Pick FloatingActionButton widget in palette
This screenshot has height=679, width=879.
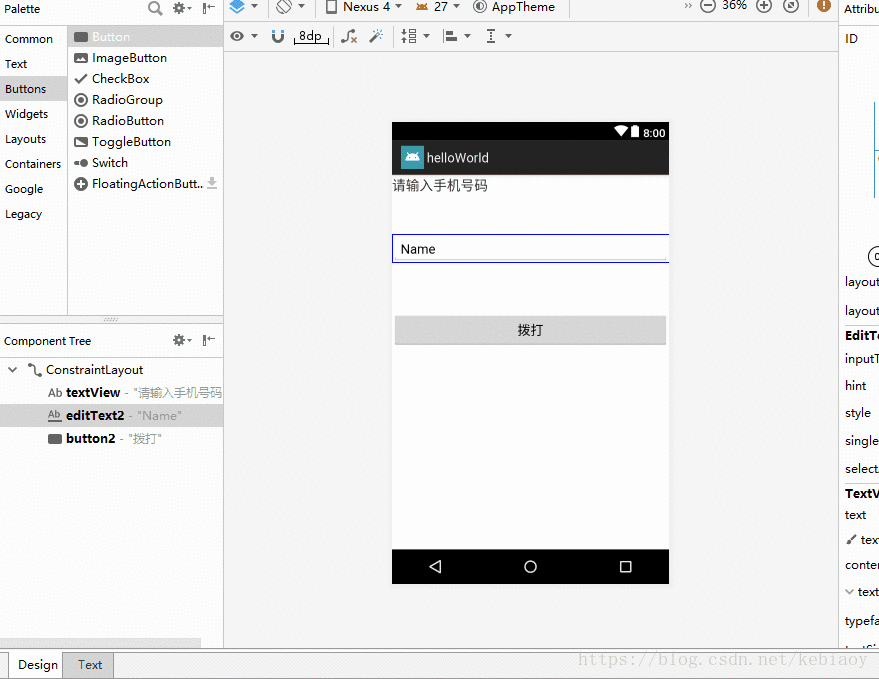pyautogui.click(x=146, y=184)
